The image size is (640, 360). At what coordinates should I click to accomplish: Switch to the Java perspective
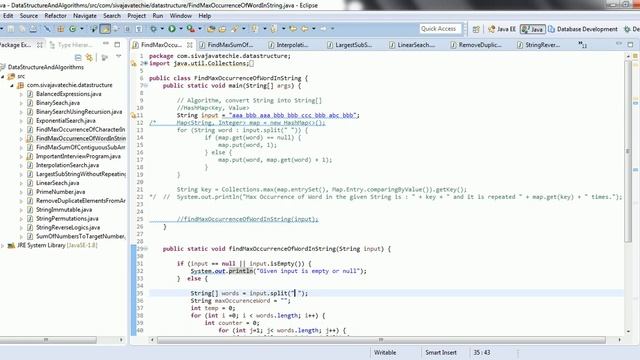pyautogui.click(x=533, y=29)
